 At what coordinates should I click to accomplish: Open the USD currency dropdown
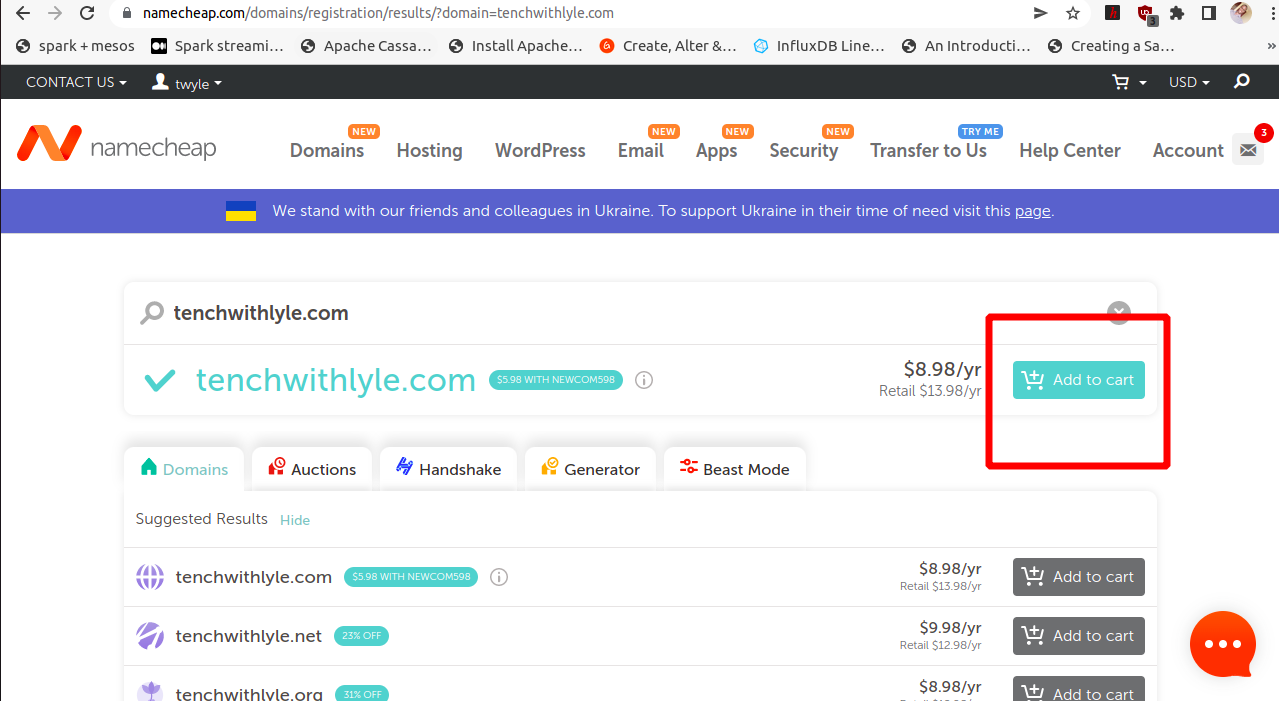coord(1188,82)
